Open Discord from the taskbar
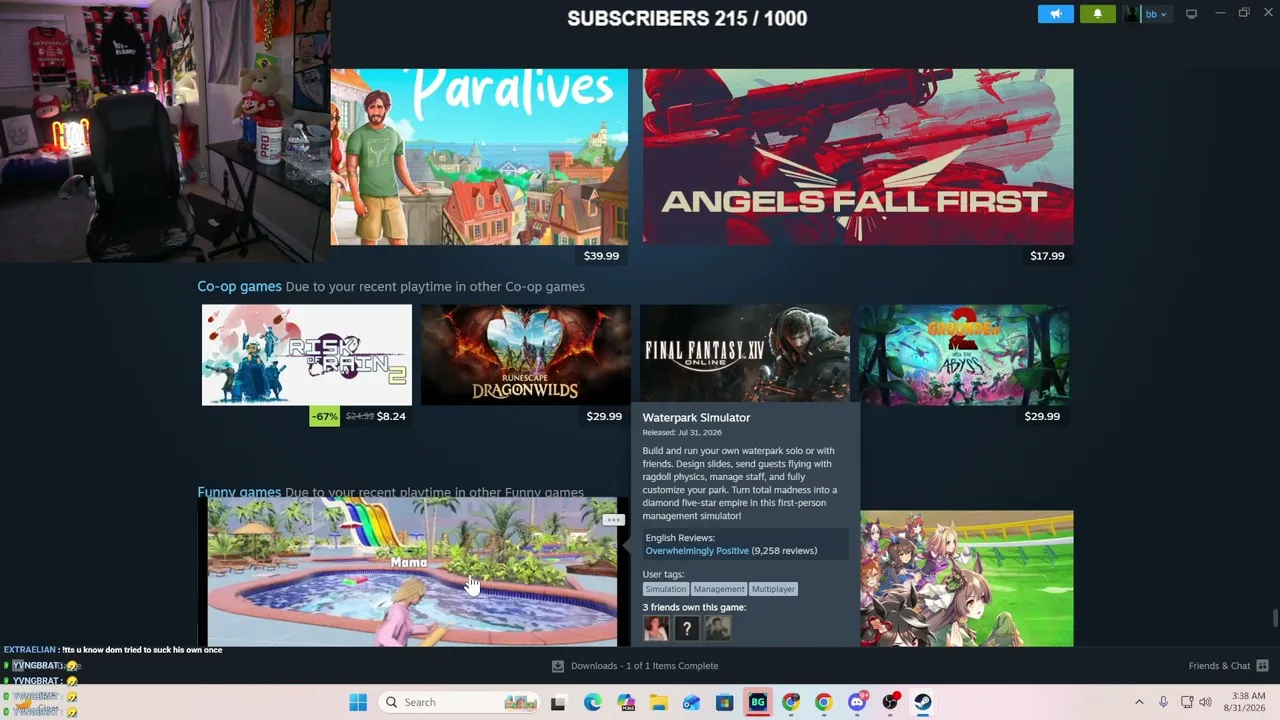 [x=856, y=702]
